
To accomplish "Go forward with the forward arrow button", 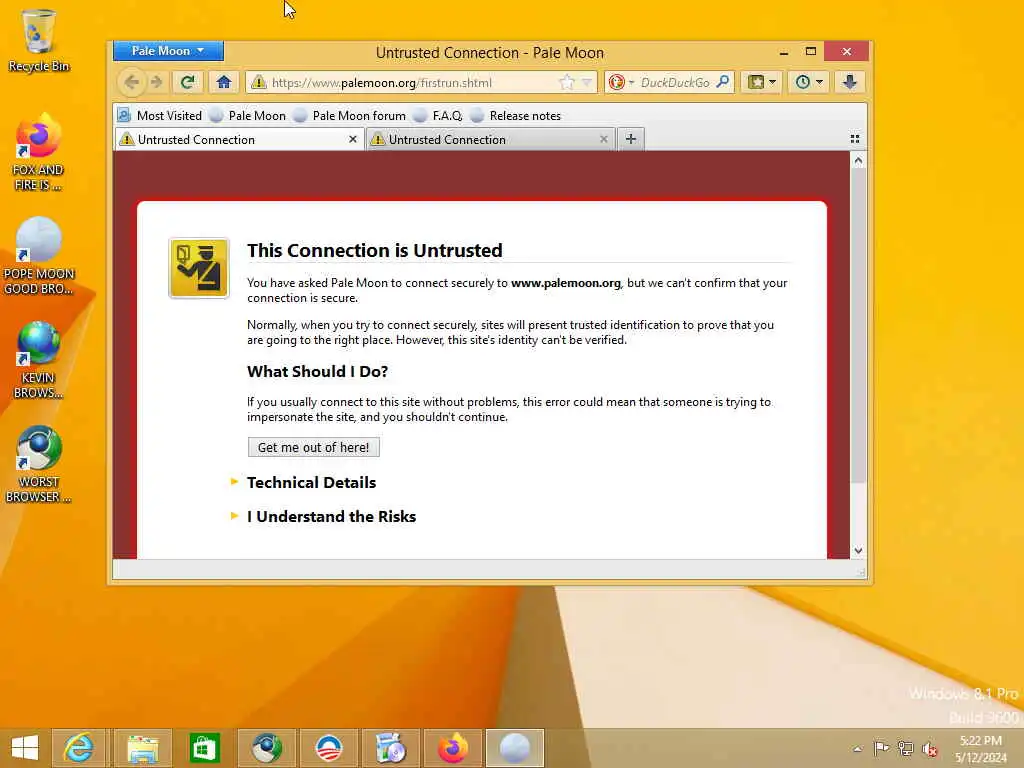I will point(156,82).
